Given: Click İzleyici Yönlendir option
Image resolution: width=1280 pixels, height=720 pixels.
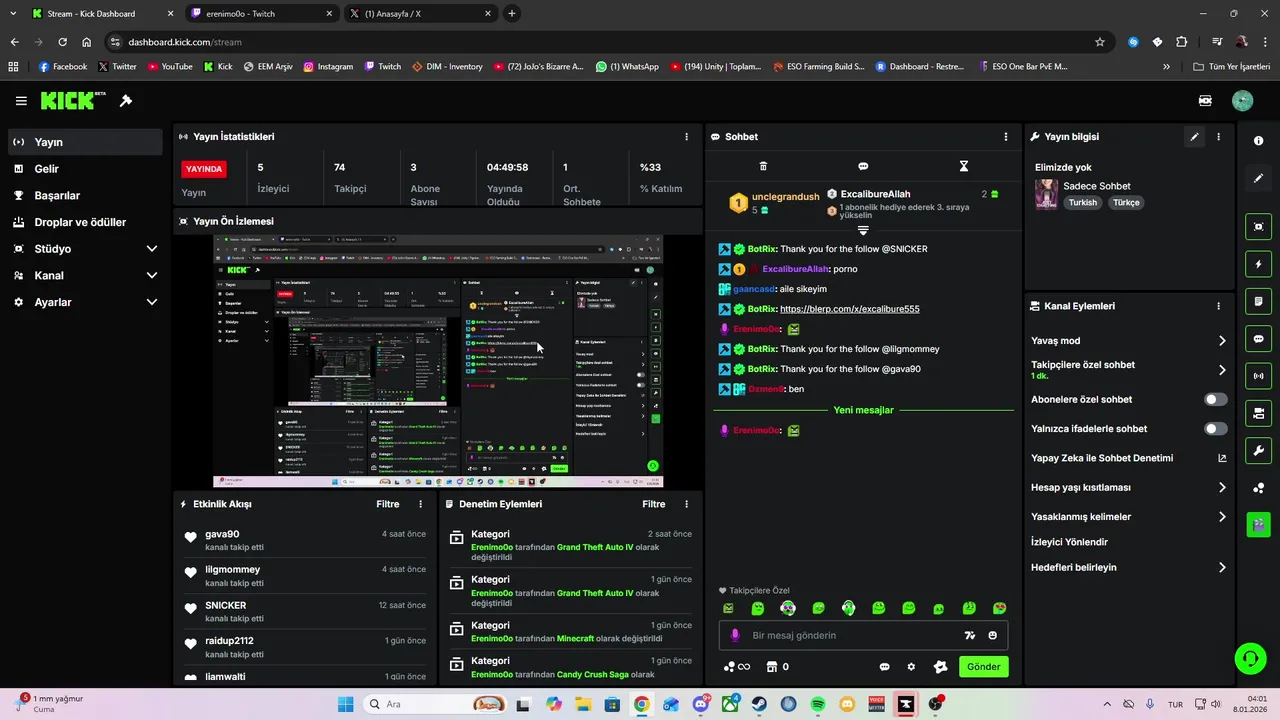Looking at the screenshot, I should pos(1069,542).
